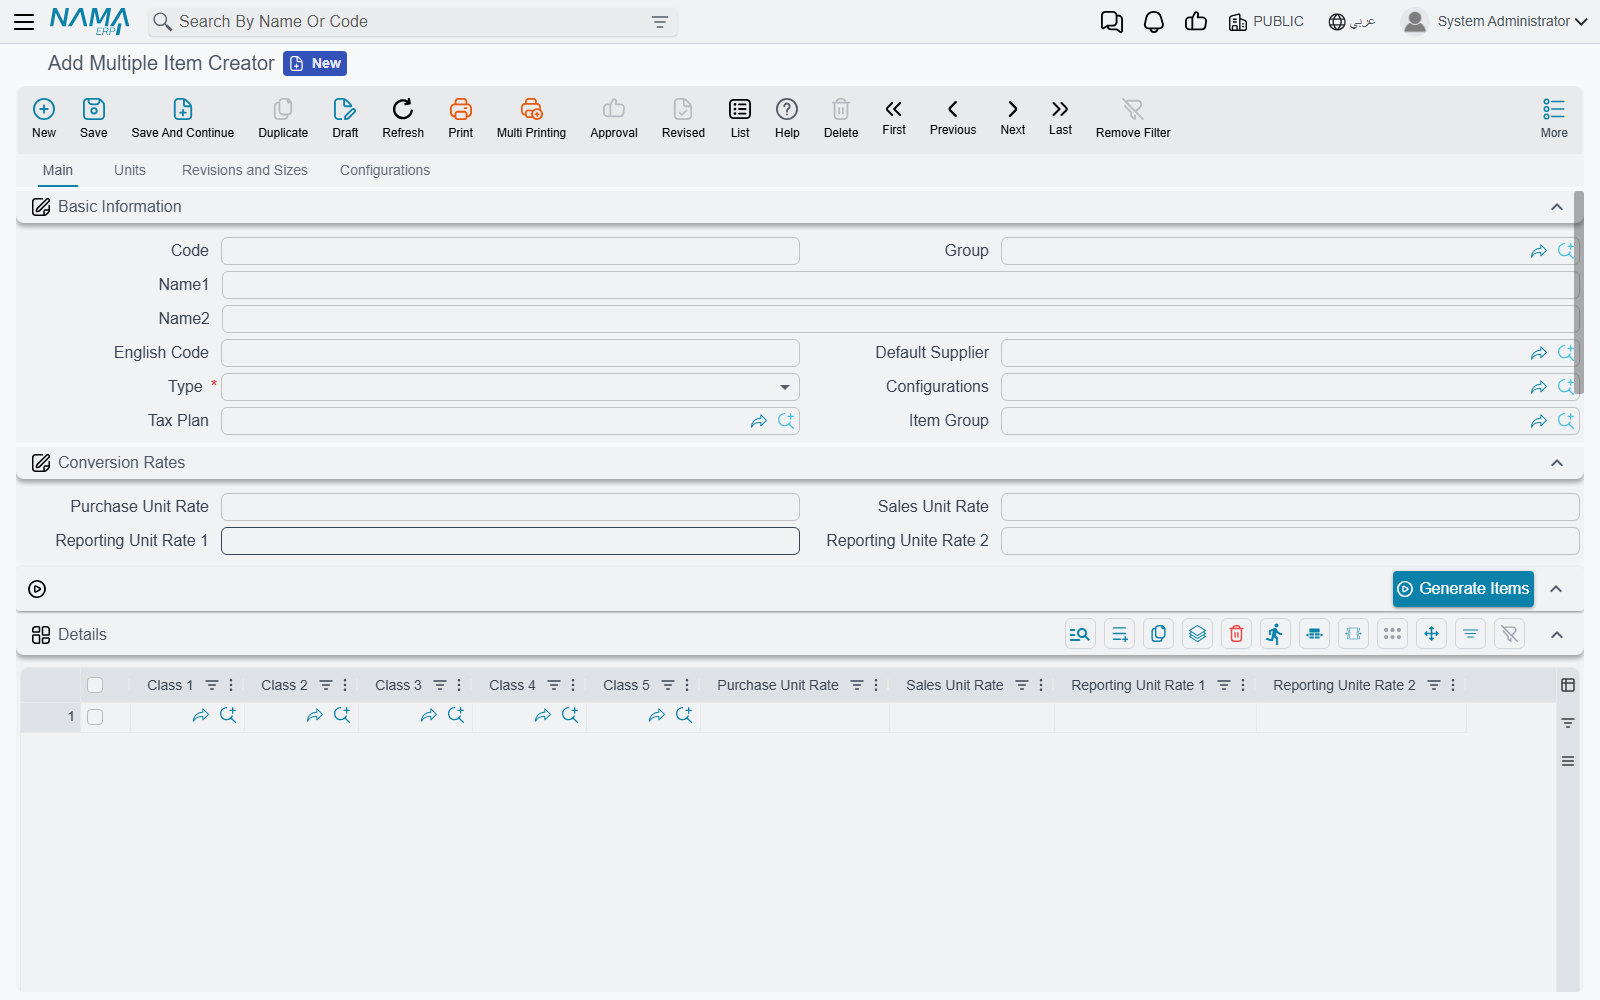
Task: Click the New toolbar icon
Action: click(x=44, y=118)
